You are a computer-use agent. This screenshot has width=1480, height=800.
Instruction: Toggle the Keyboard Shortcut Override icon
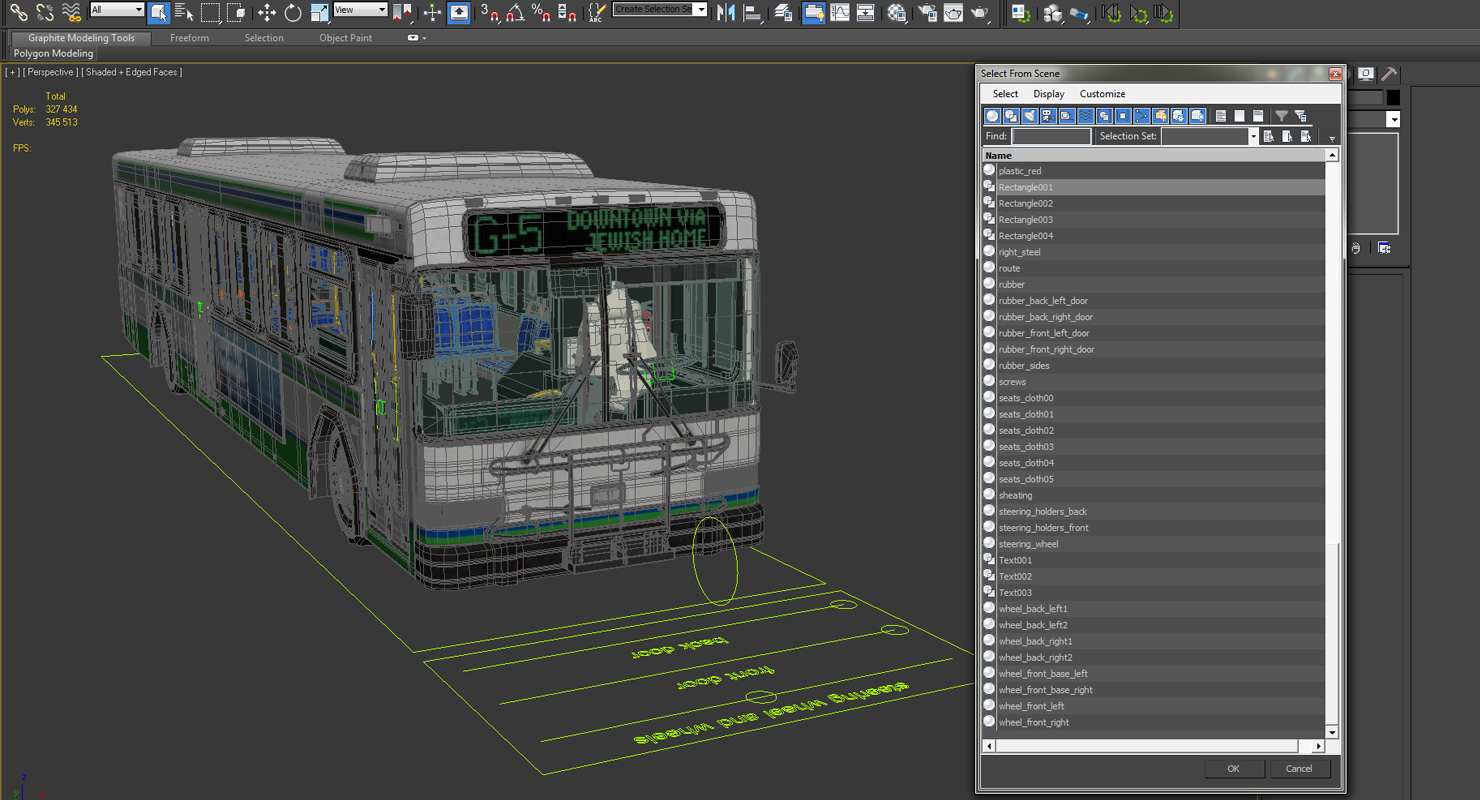pyautogui.click(x=458, y=12)
